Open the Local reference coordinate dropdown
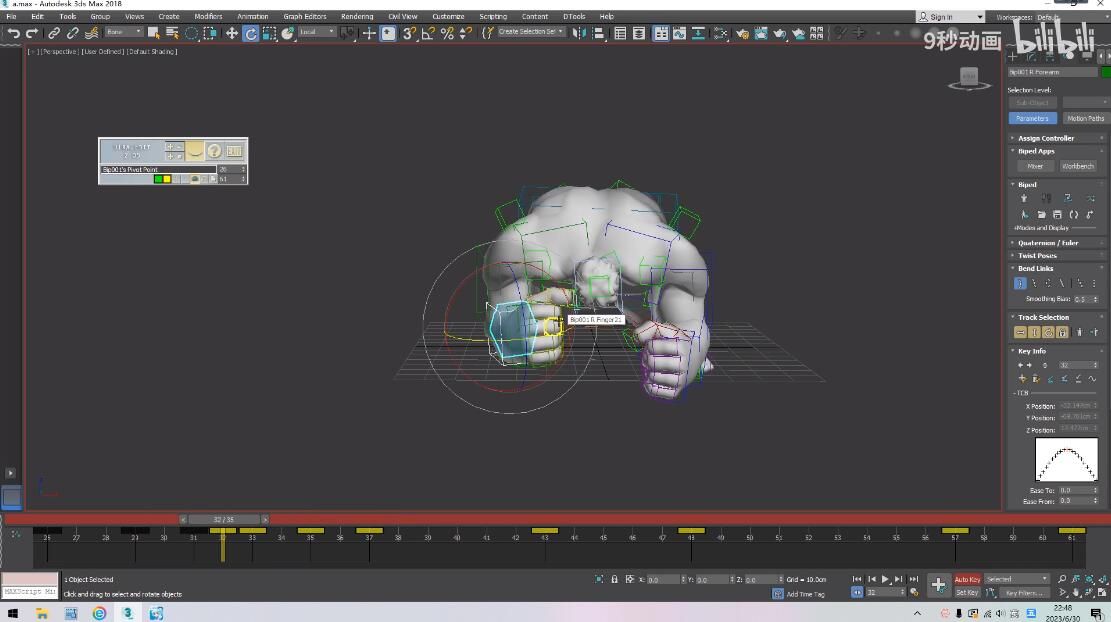Screen dimensions: 1111x622 [317, 32]
